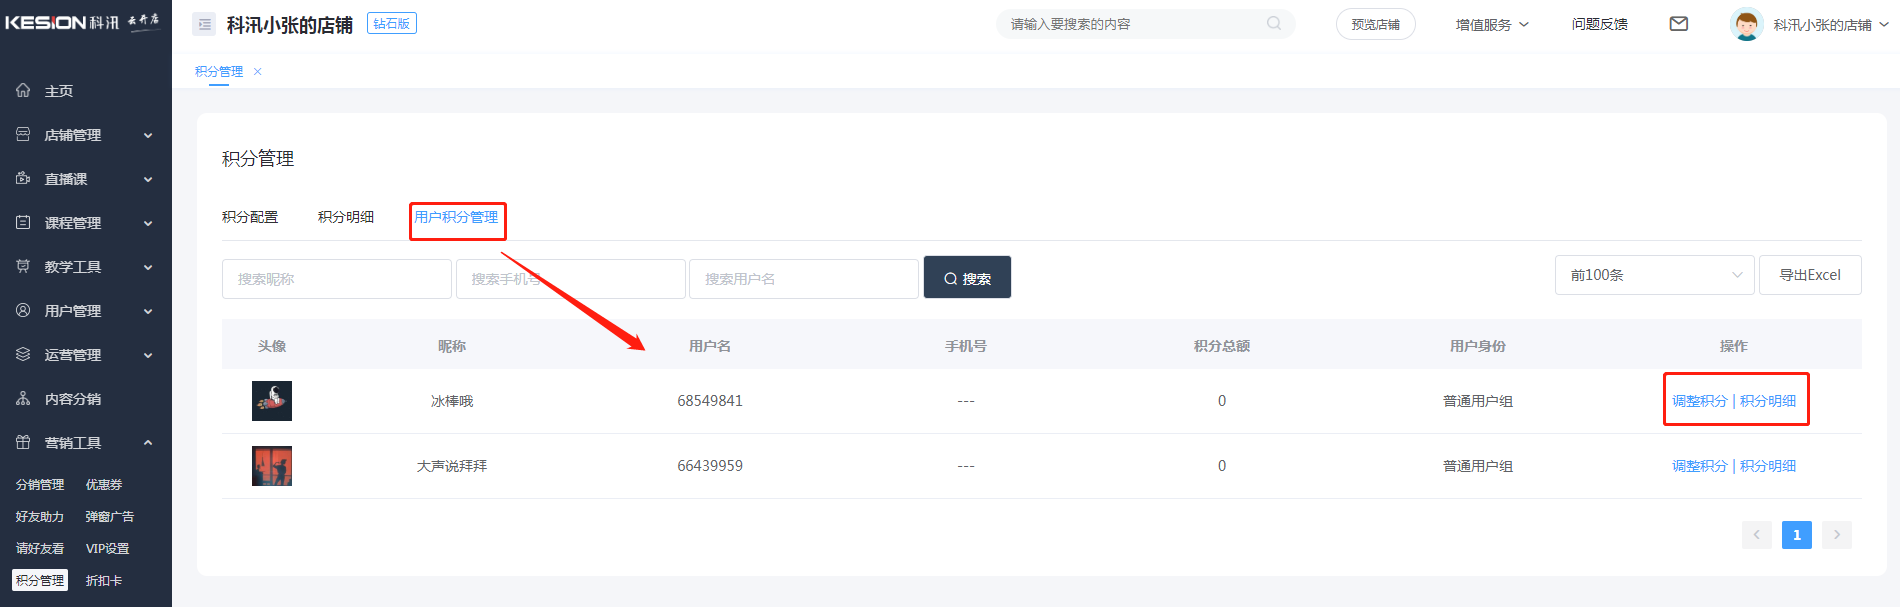
Task: Click 调整积分 for user 冰棒哦
Action: point(1699,401)
